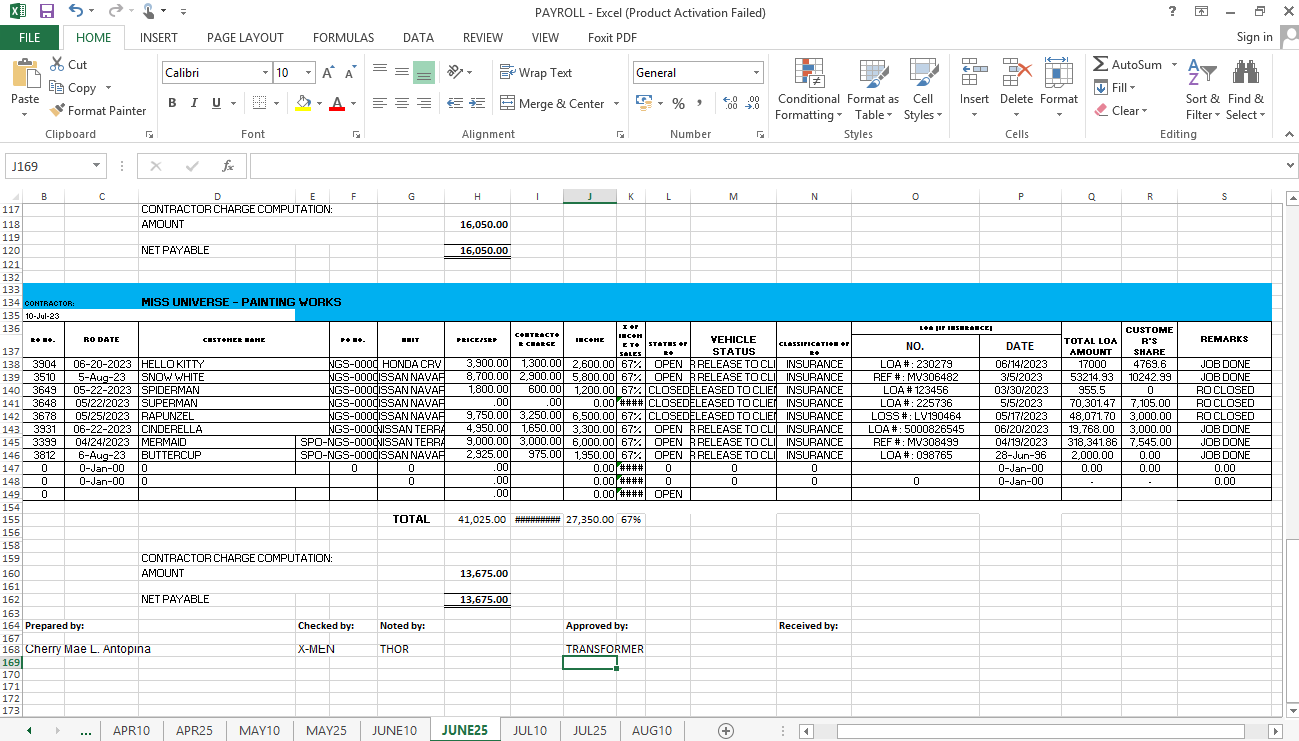Open Conditional Formatting
Image resolution: width=1299 pixels, height=741 pixels.
[809, 89]
